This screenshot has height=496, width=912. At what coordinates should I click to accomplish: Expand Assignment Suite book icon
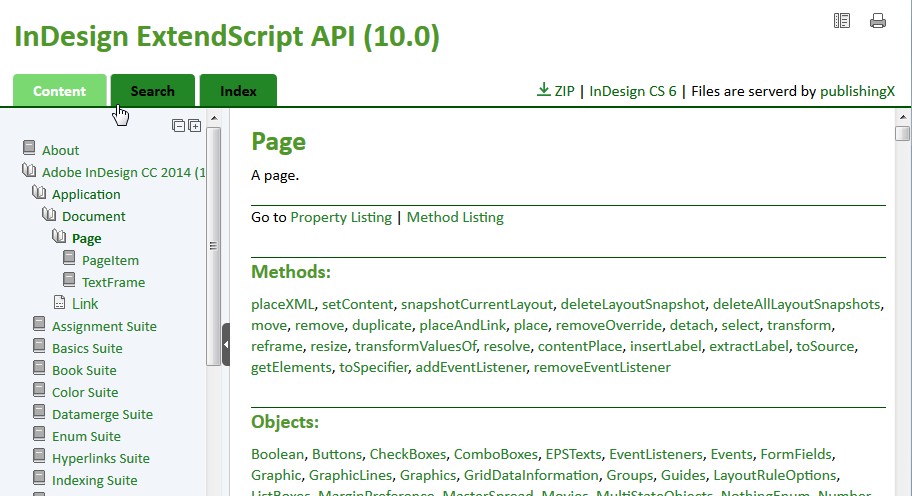[x=39, y=324]
